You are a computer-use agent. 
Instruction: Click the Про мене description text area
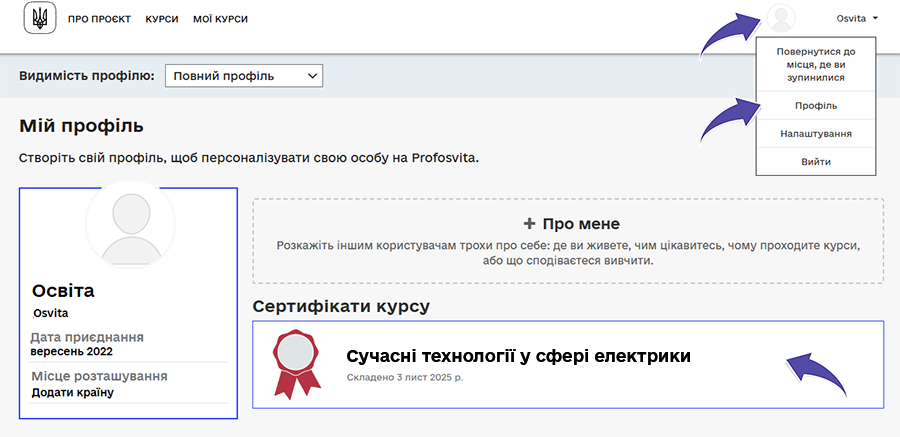568,253
